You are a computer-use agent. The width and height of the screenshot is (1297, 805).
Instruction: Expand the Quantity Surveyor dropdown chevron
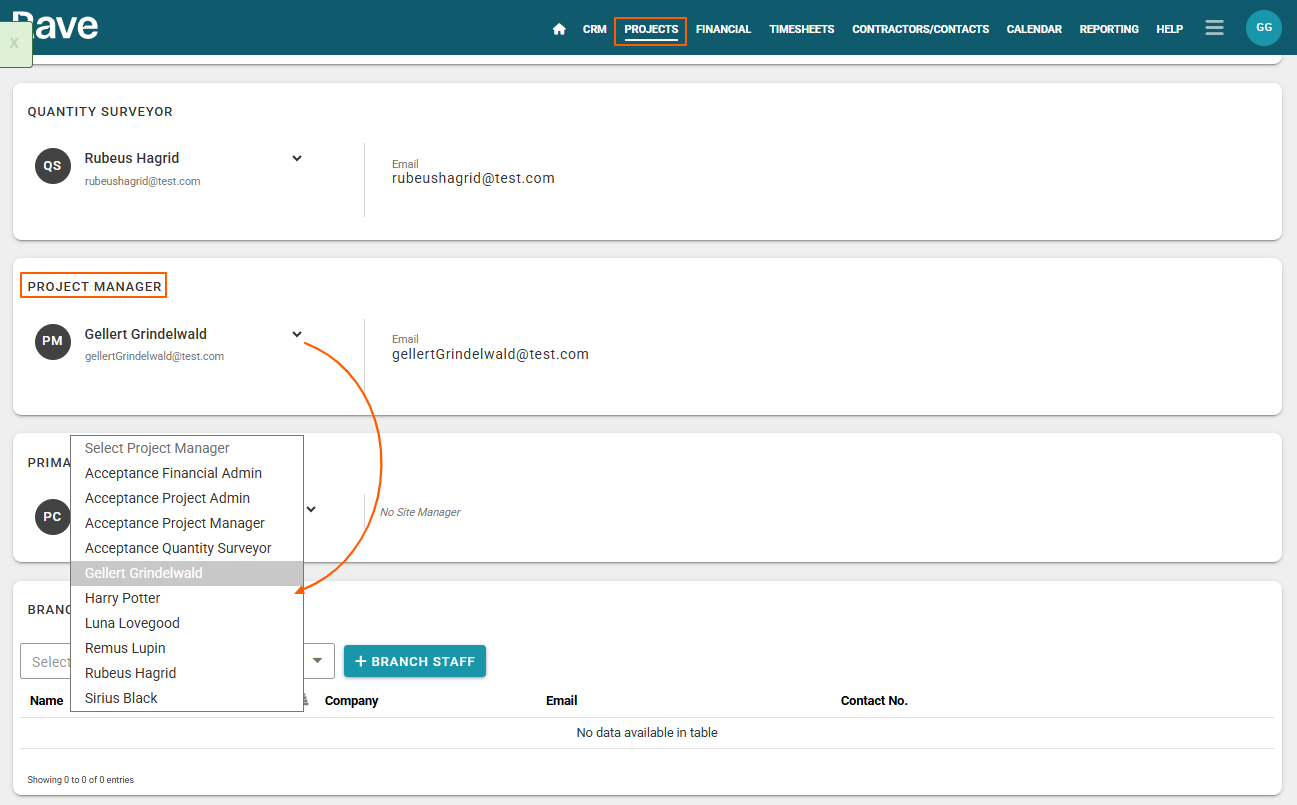coord(297,158)
